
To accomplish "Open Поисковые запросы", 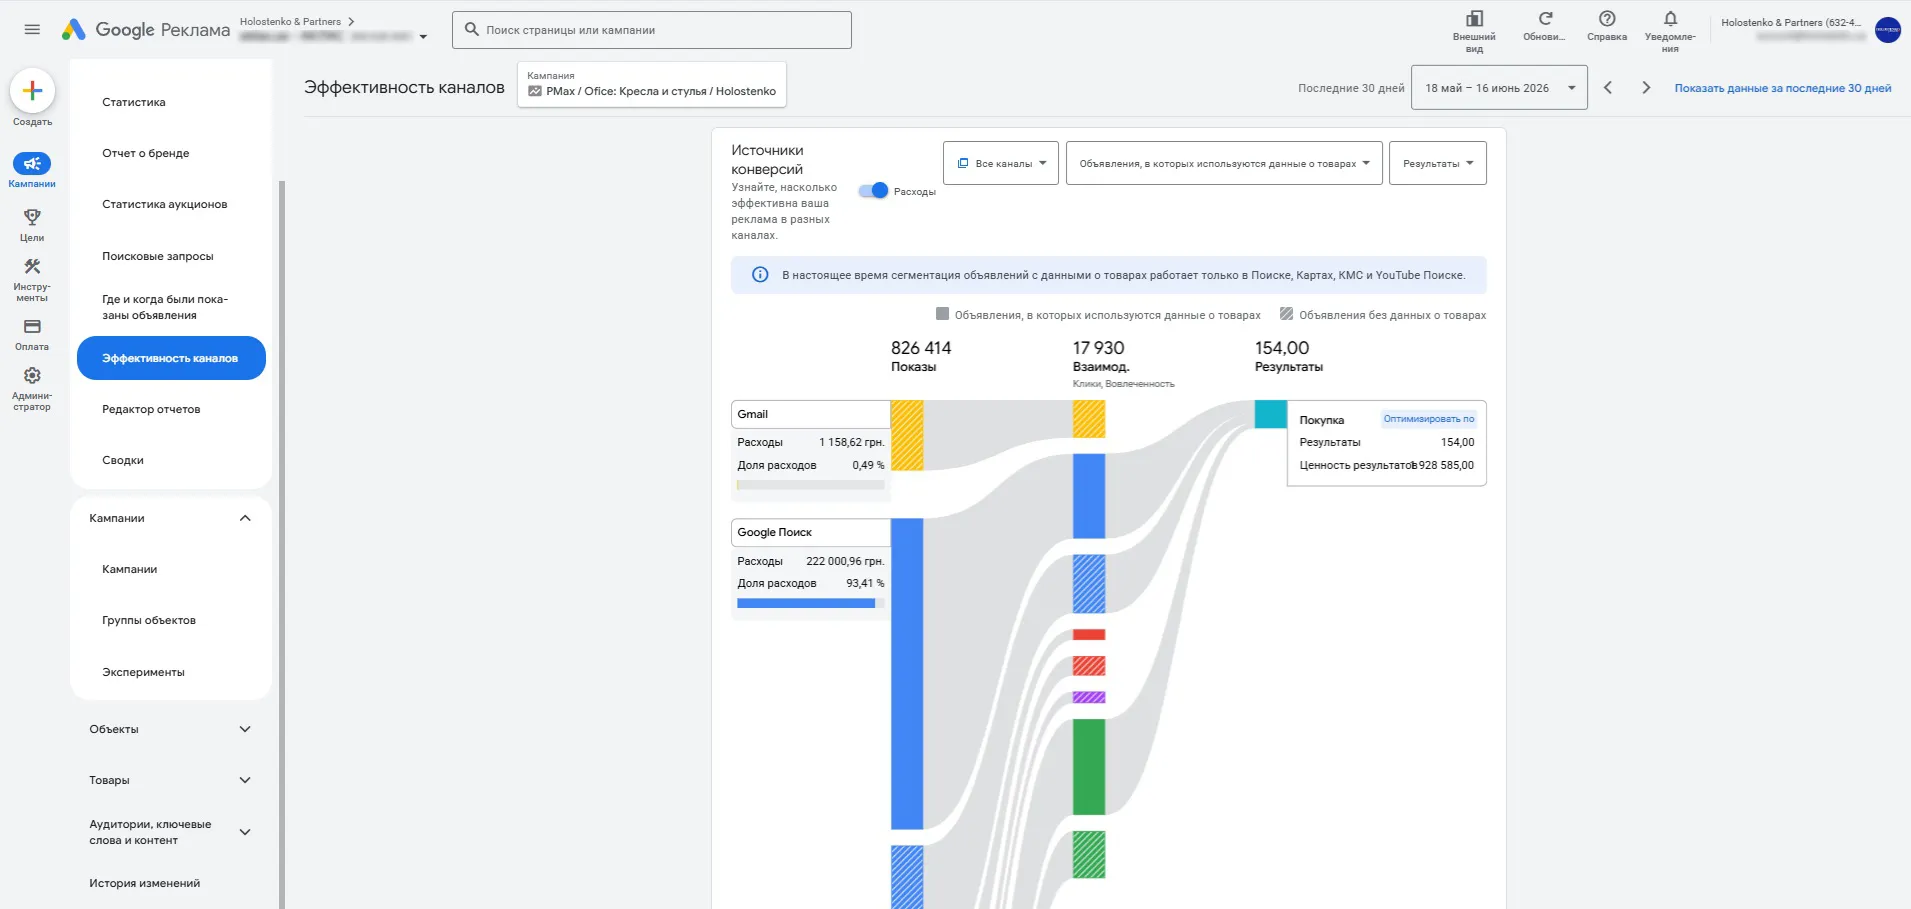I will (x=158, y=256).
